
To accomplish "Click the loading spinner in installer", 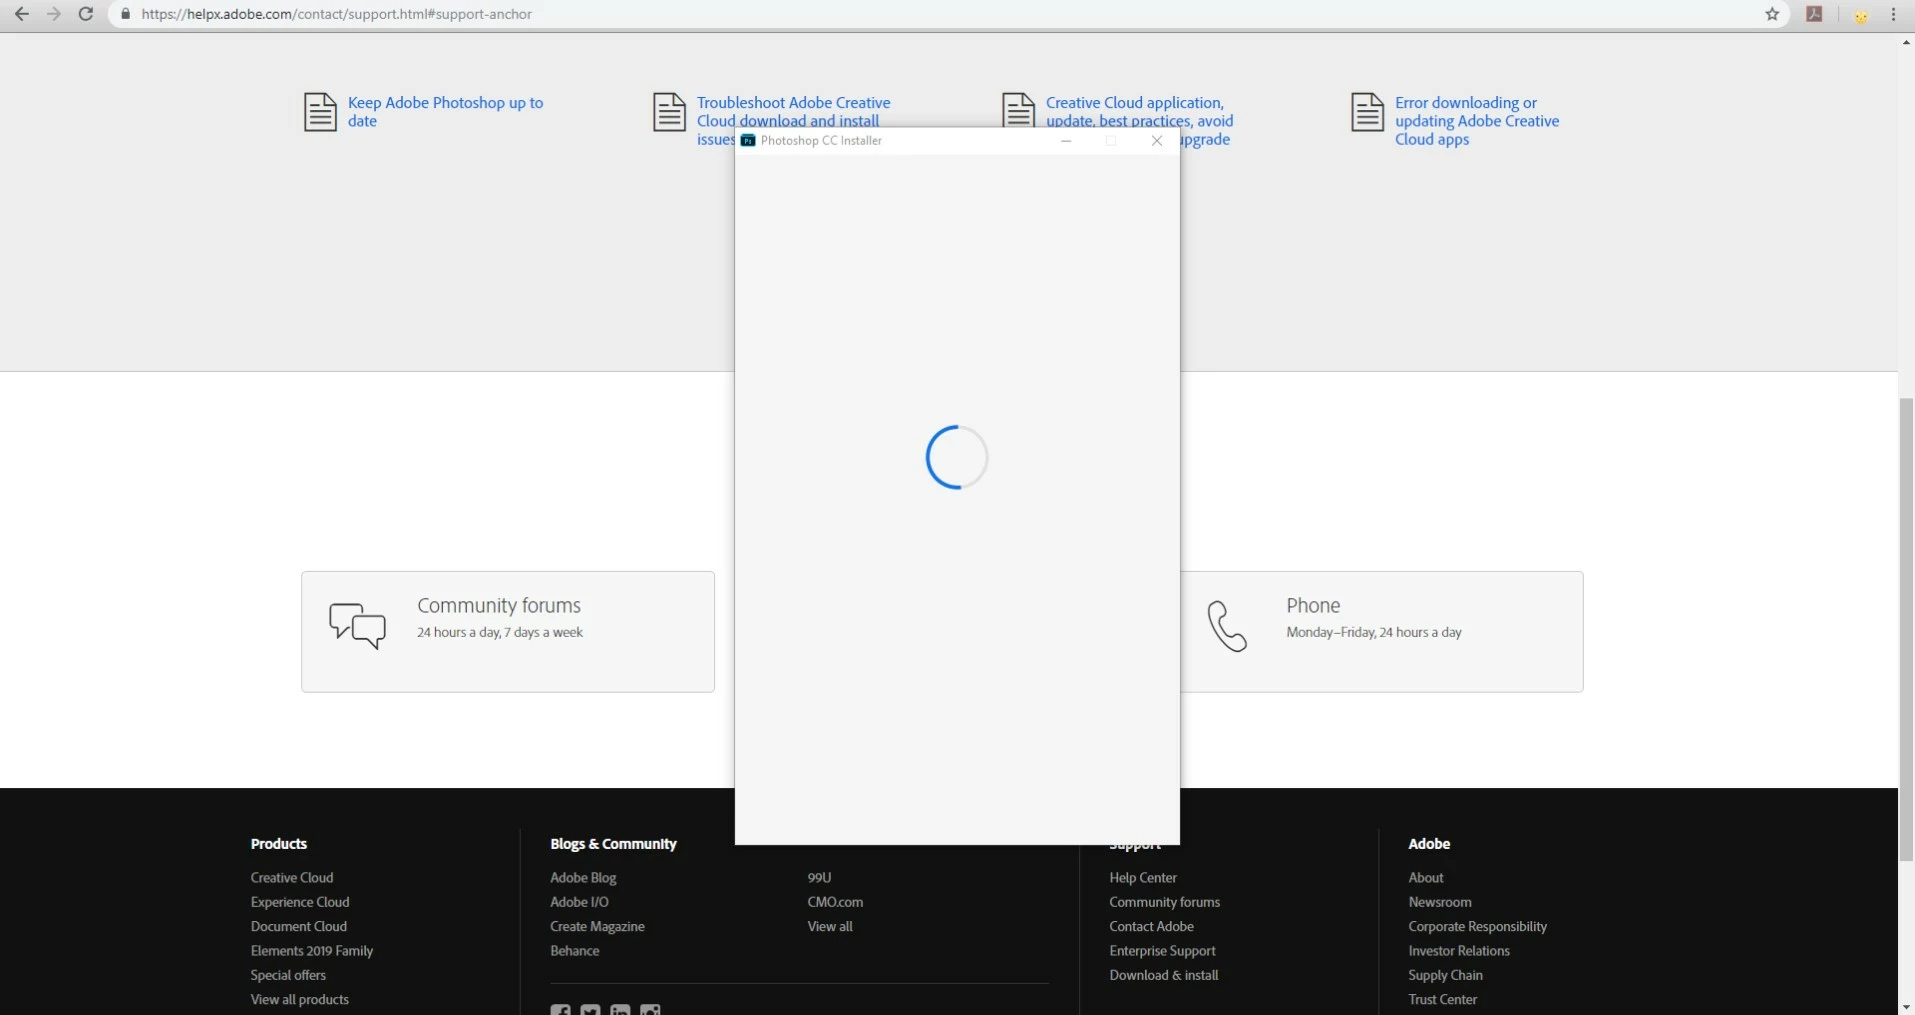I will 957,457.
